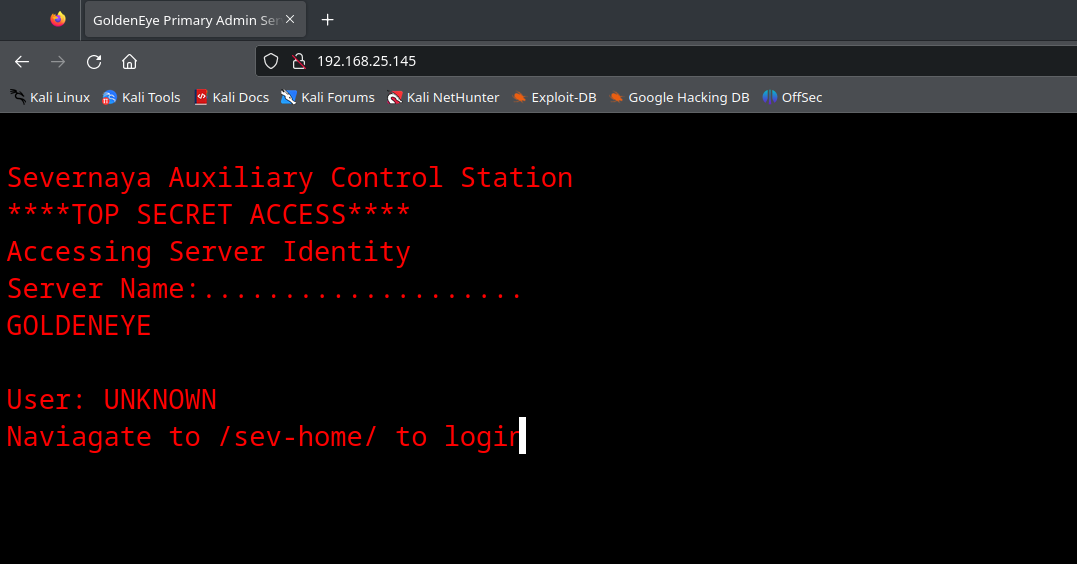Open the Kali Linux bookmark
The image size is (1077, 564).
[50, 98]
